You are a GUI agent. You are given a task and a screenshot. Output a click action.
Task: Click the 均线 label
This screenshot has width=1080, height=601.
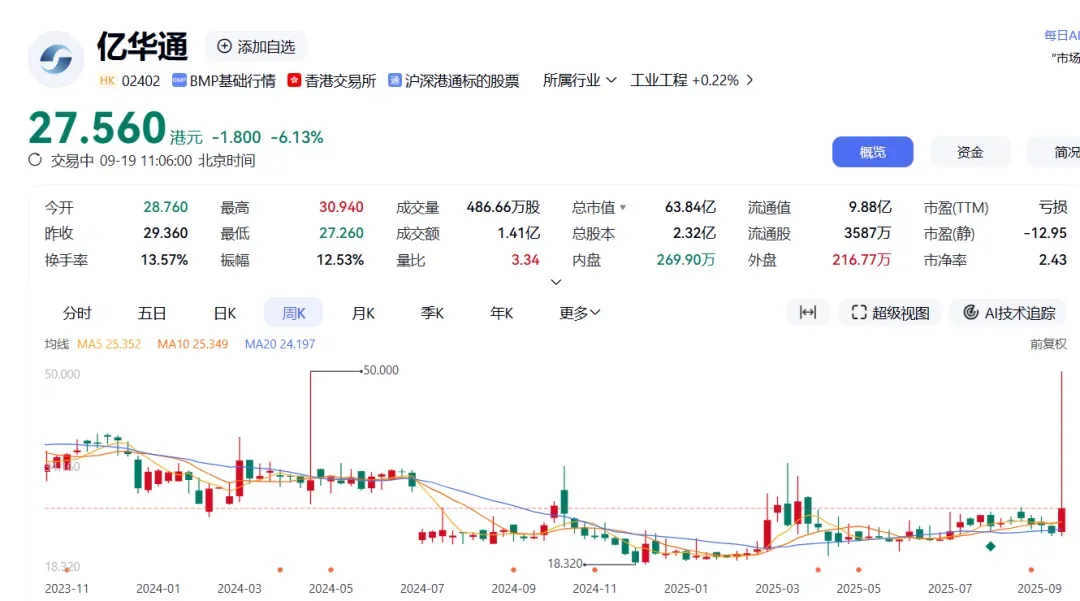[x=56, y=344]
